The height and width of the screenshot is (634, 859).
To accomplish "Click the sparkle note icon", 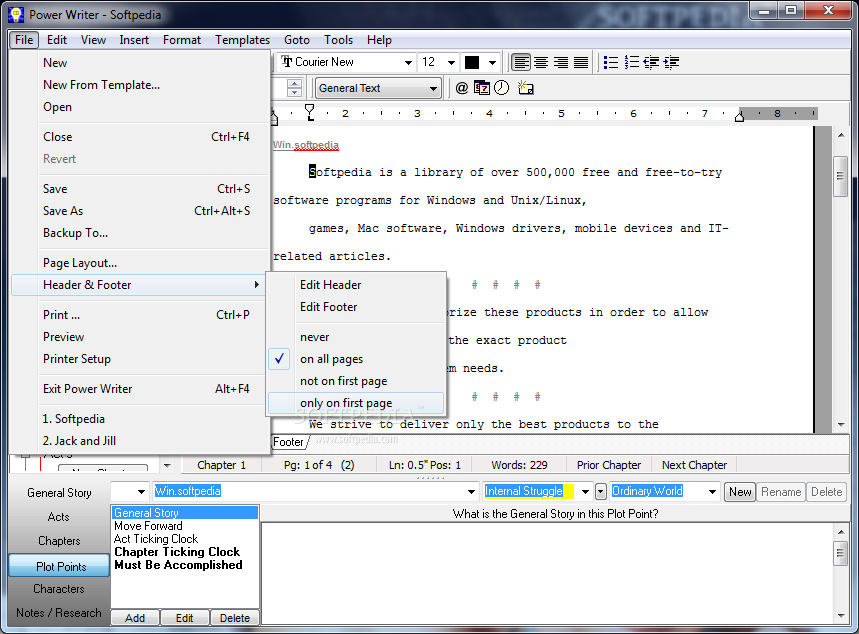I will [x=525, y=88].
